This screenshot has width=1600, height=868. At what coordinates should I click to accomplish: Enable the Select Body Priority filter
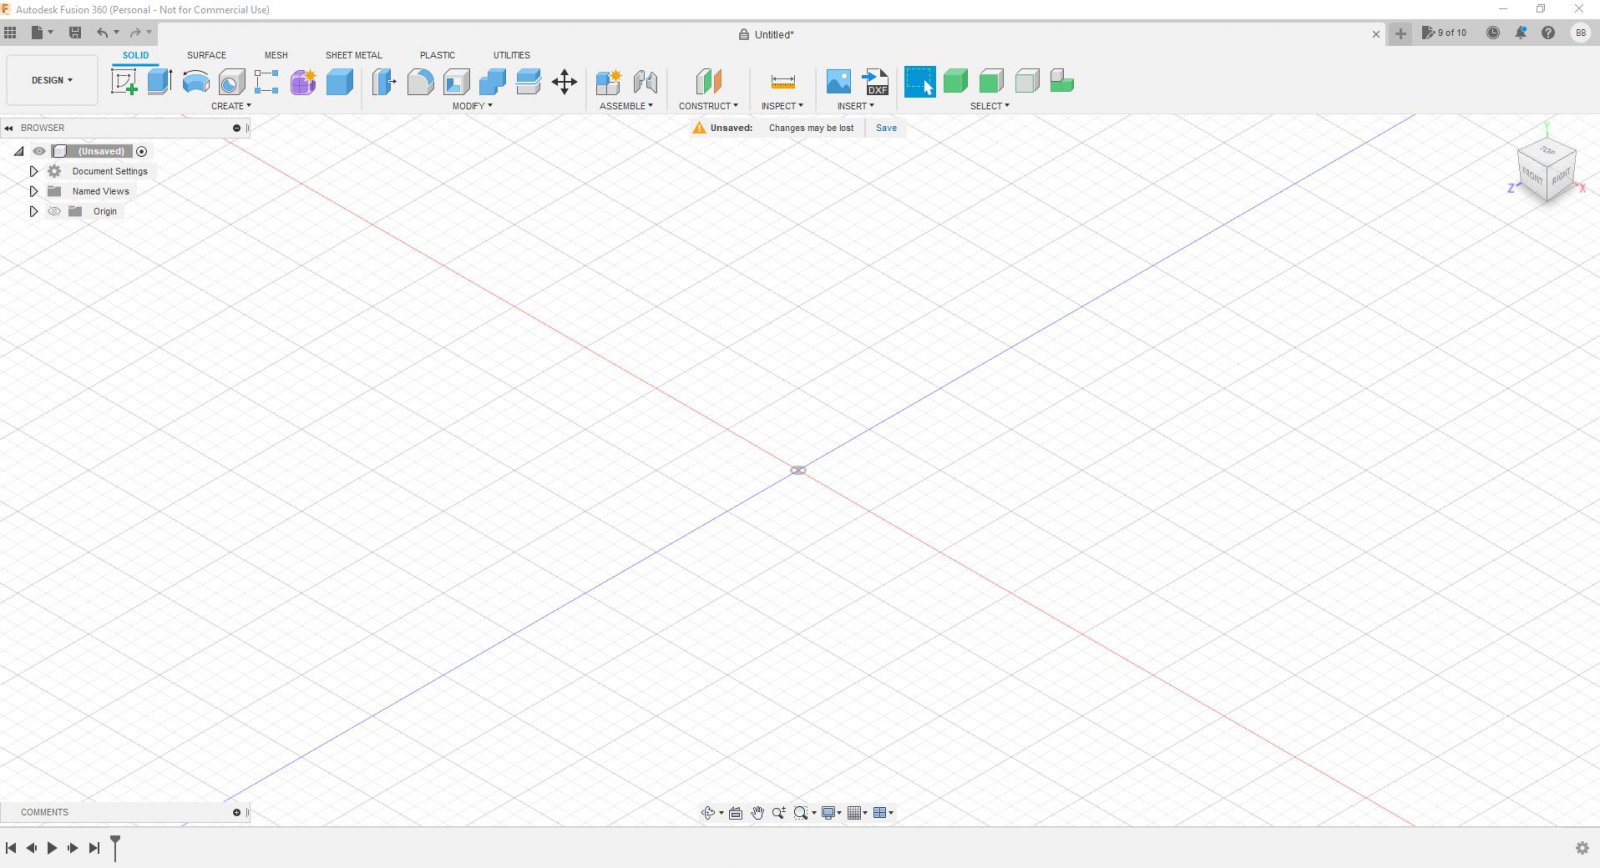(x=956, y=82)
